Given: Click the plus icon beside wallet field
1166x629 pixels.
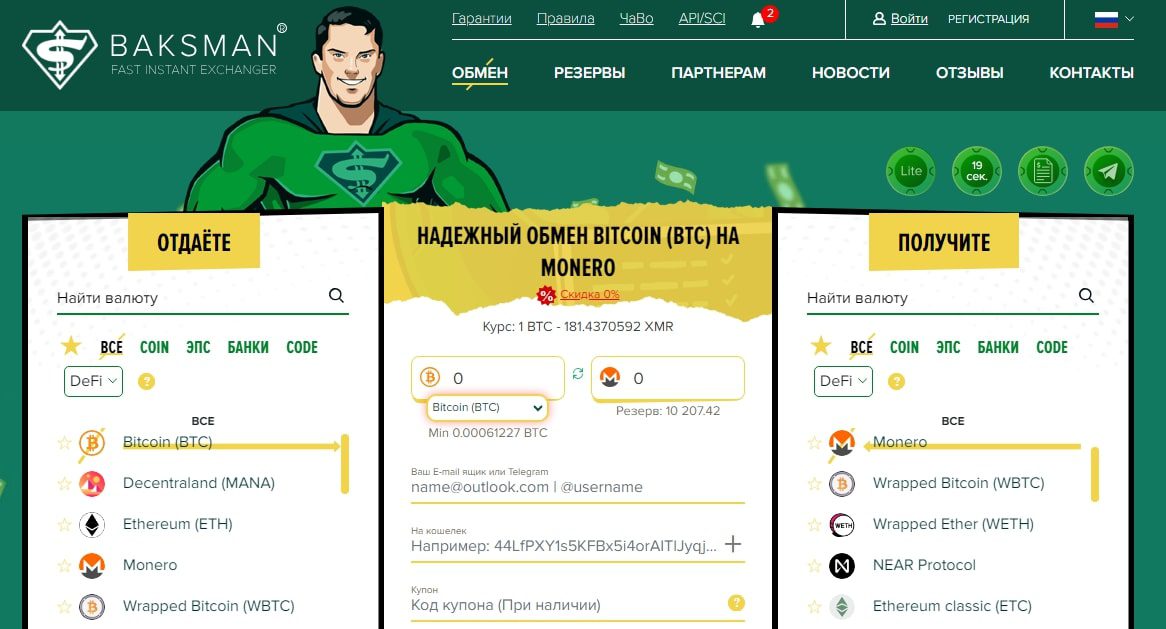Looking at the screenshot, I should (x=733, y=544).
